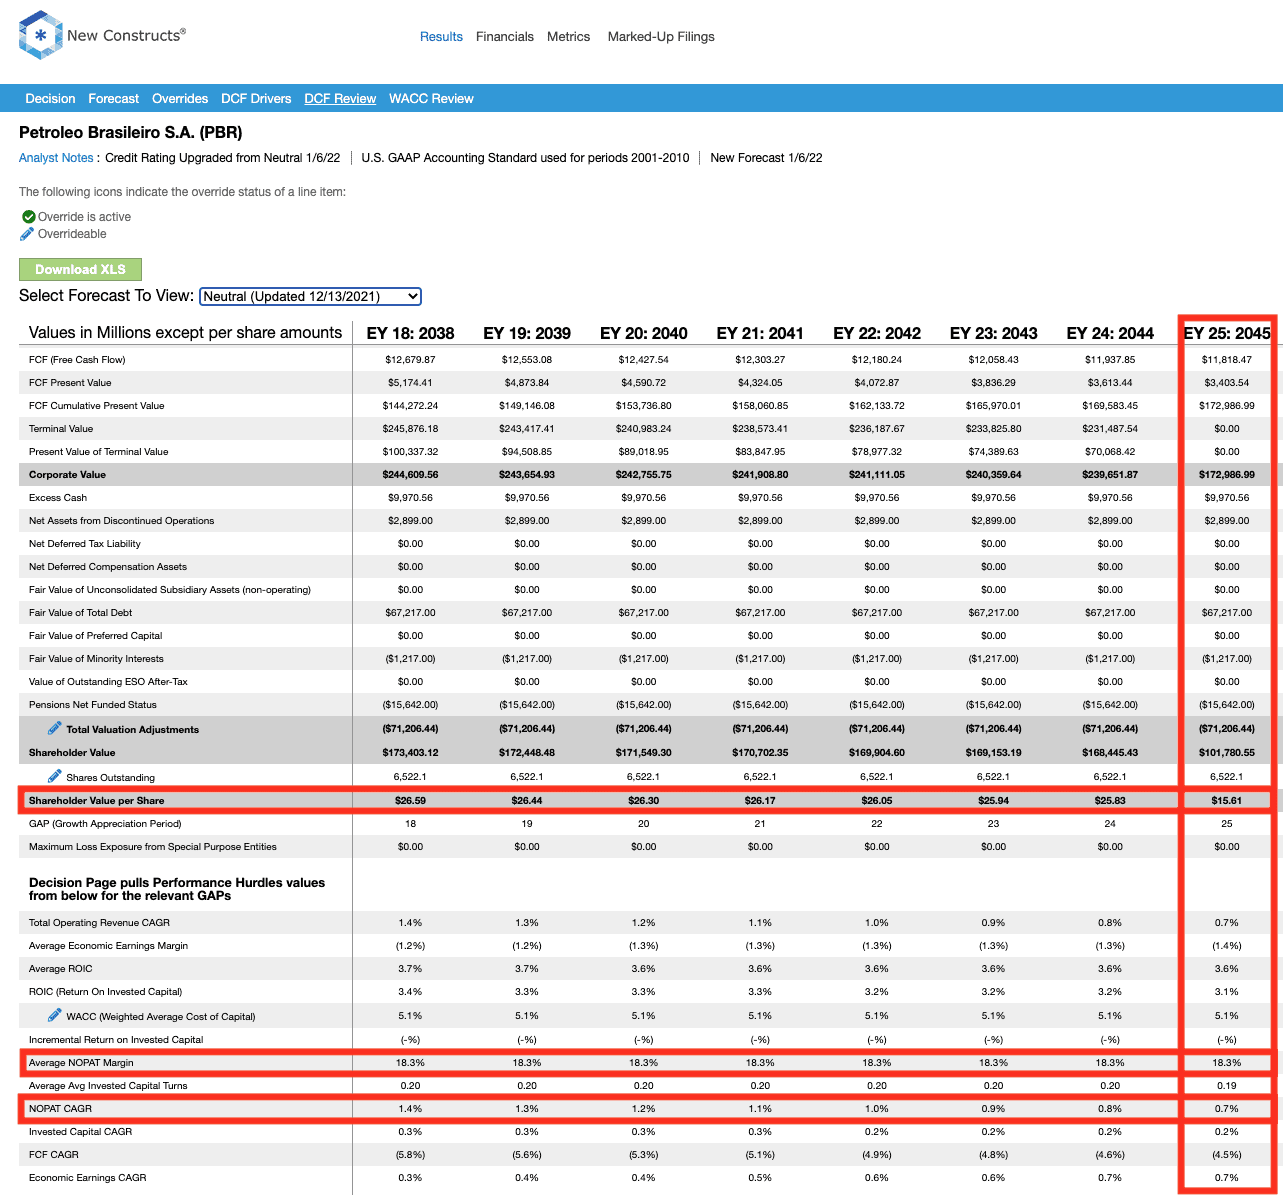Click Petroleo Brasileiro S.A. (PBR) heading
Screen dimensions: 1283x1195
point(131,132)
